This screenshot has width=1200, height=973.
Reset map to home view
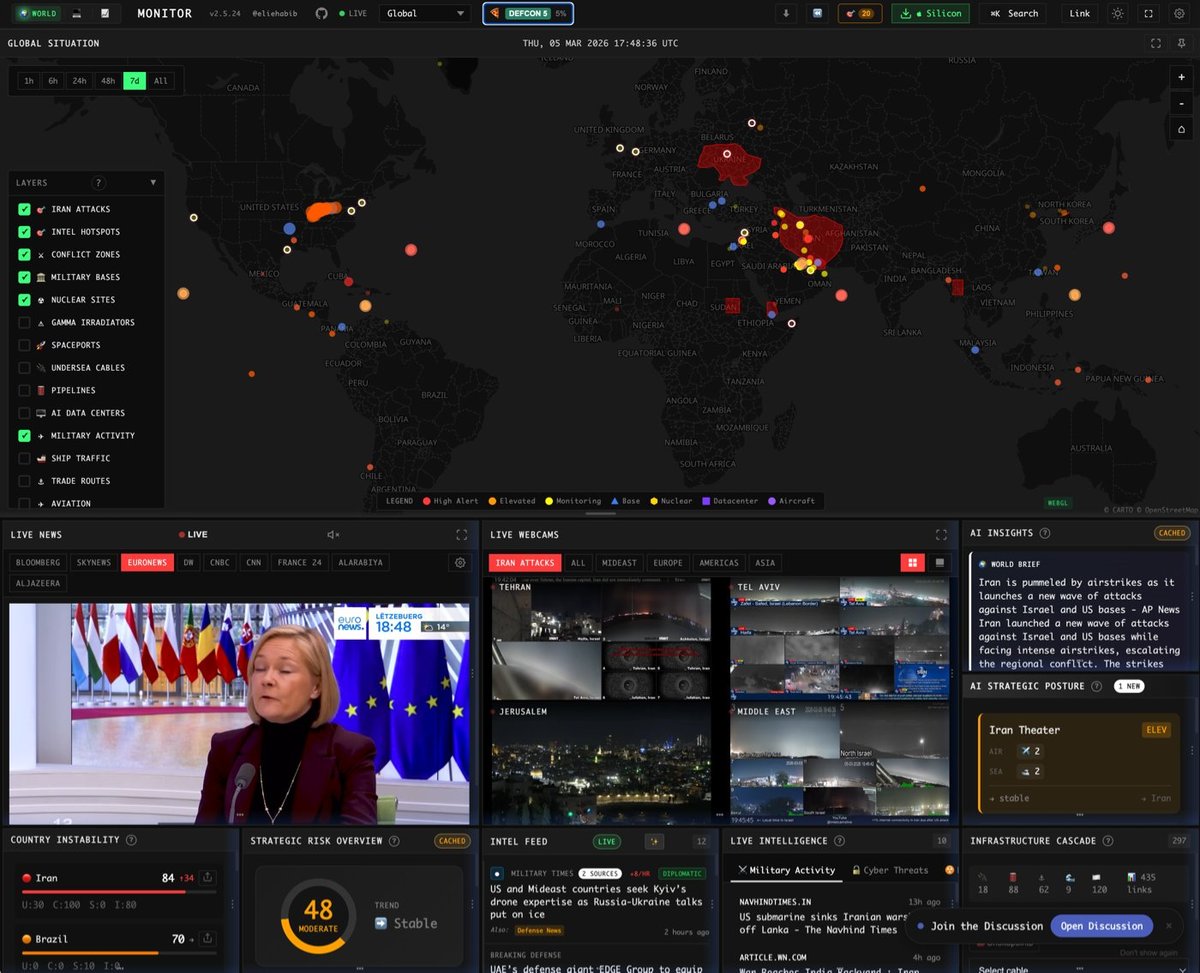point(1182,129)
